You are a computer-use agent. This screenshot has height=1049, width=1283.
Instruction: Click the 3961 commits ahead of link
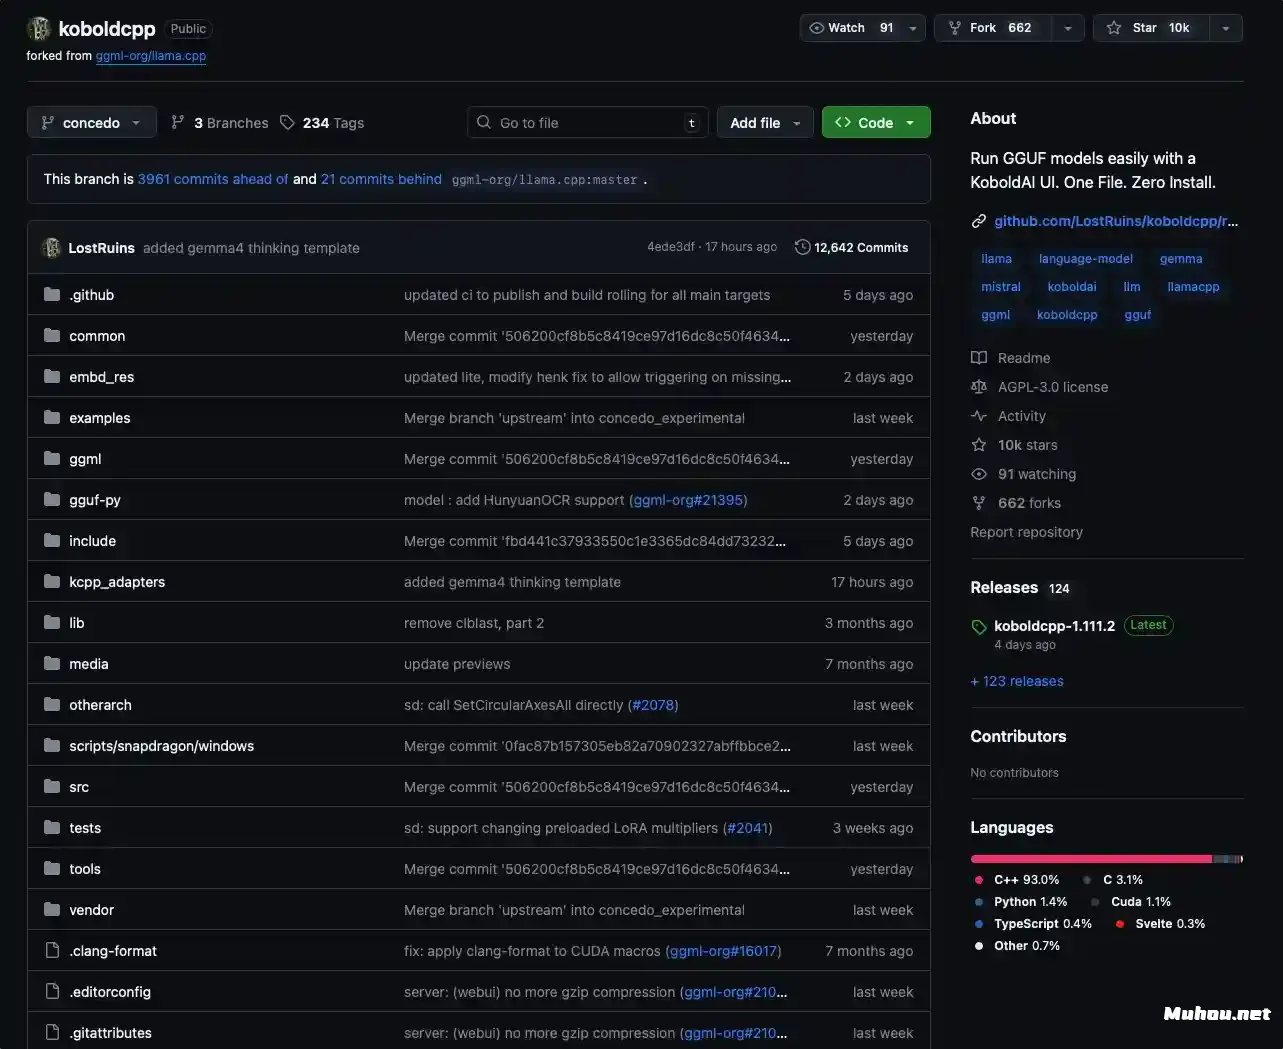pyautogui.click(x=213, y=179)
